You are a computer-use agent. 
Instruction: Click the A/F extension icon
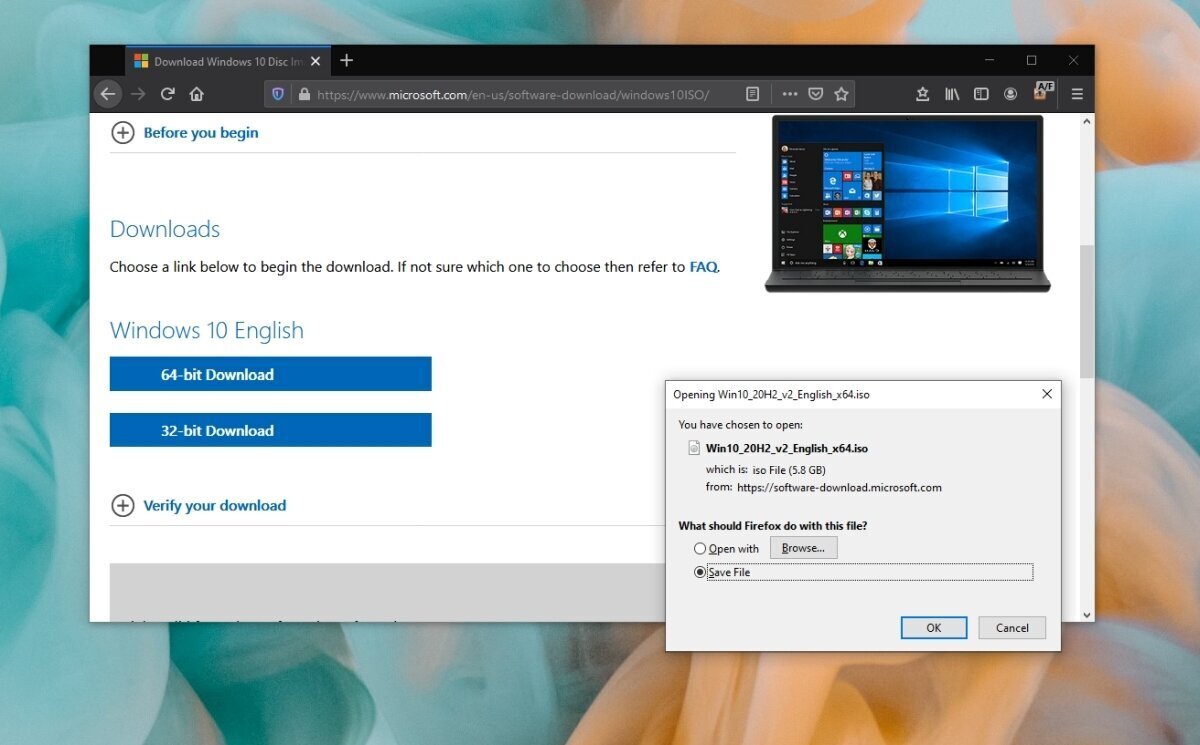(1043, 93)
